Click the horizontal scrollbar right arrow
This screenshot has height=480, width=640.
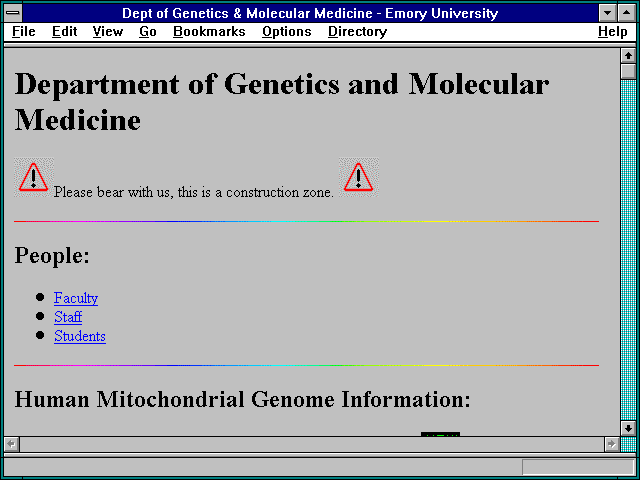[612, 444]
